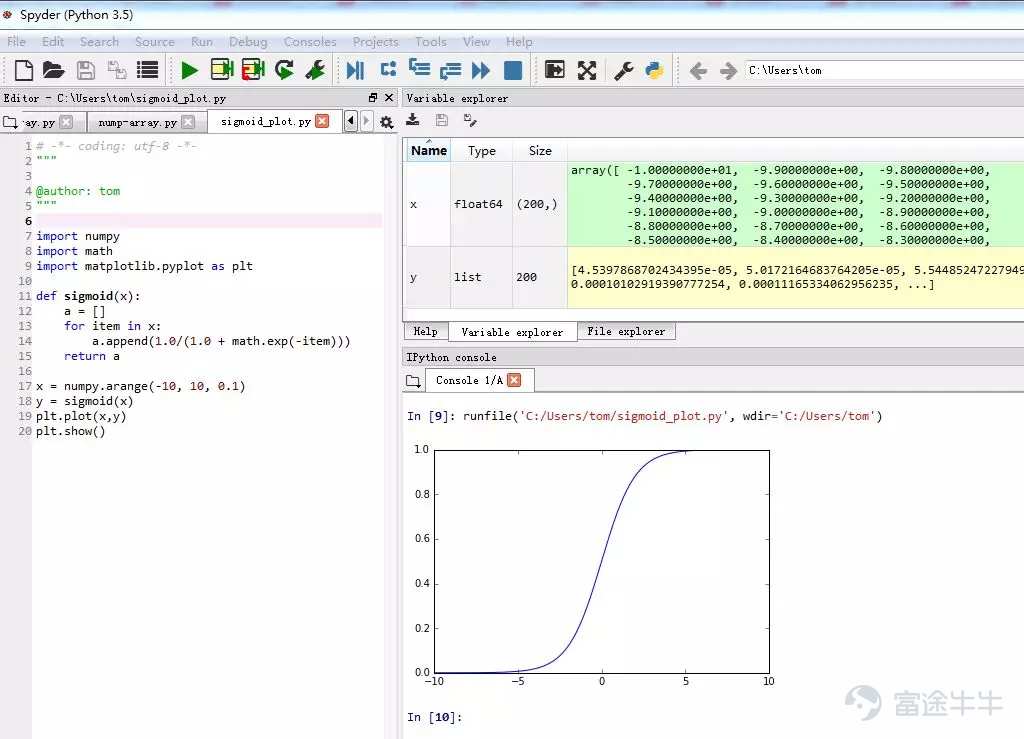
Task: Stop debugging with the blue square button
Action: pyautogui.click(x=513, y=70)
